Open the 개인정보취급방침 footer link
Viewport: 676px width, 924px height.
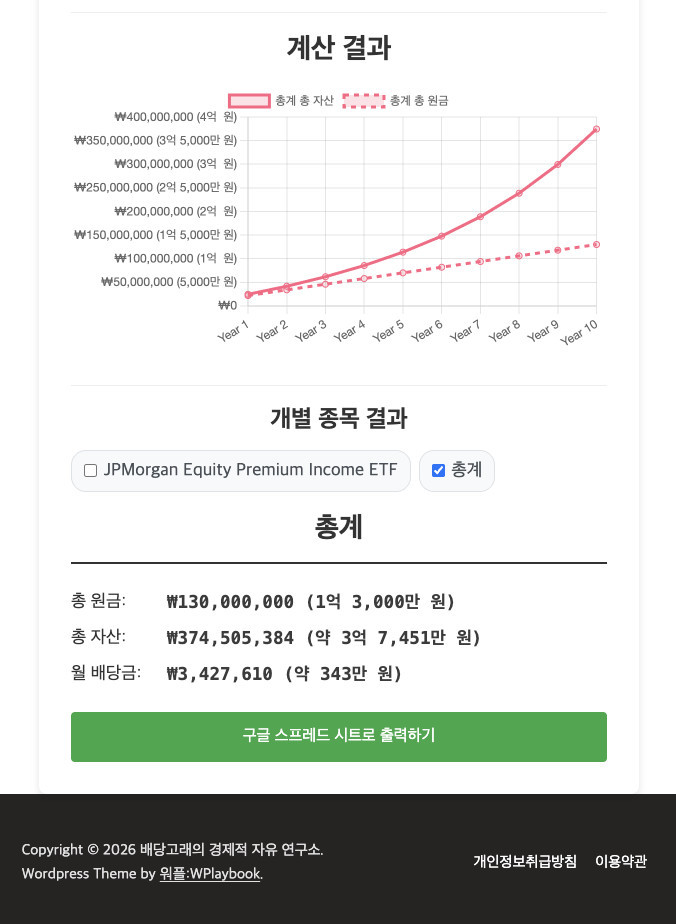point(525,861)
